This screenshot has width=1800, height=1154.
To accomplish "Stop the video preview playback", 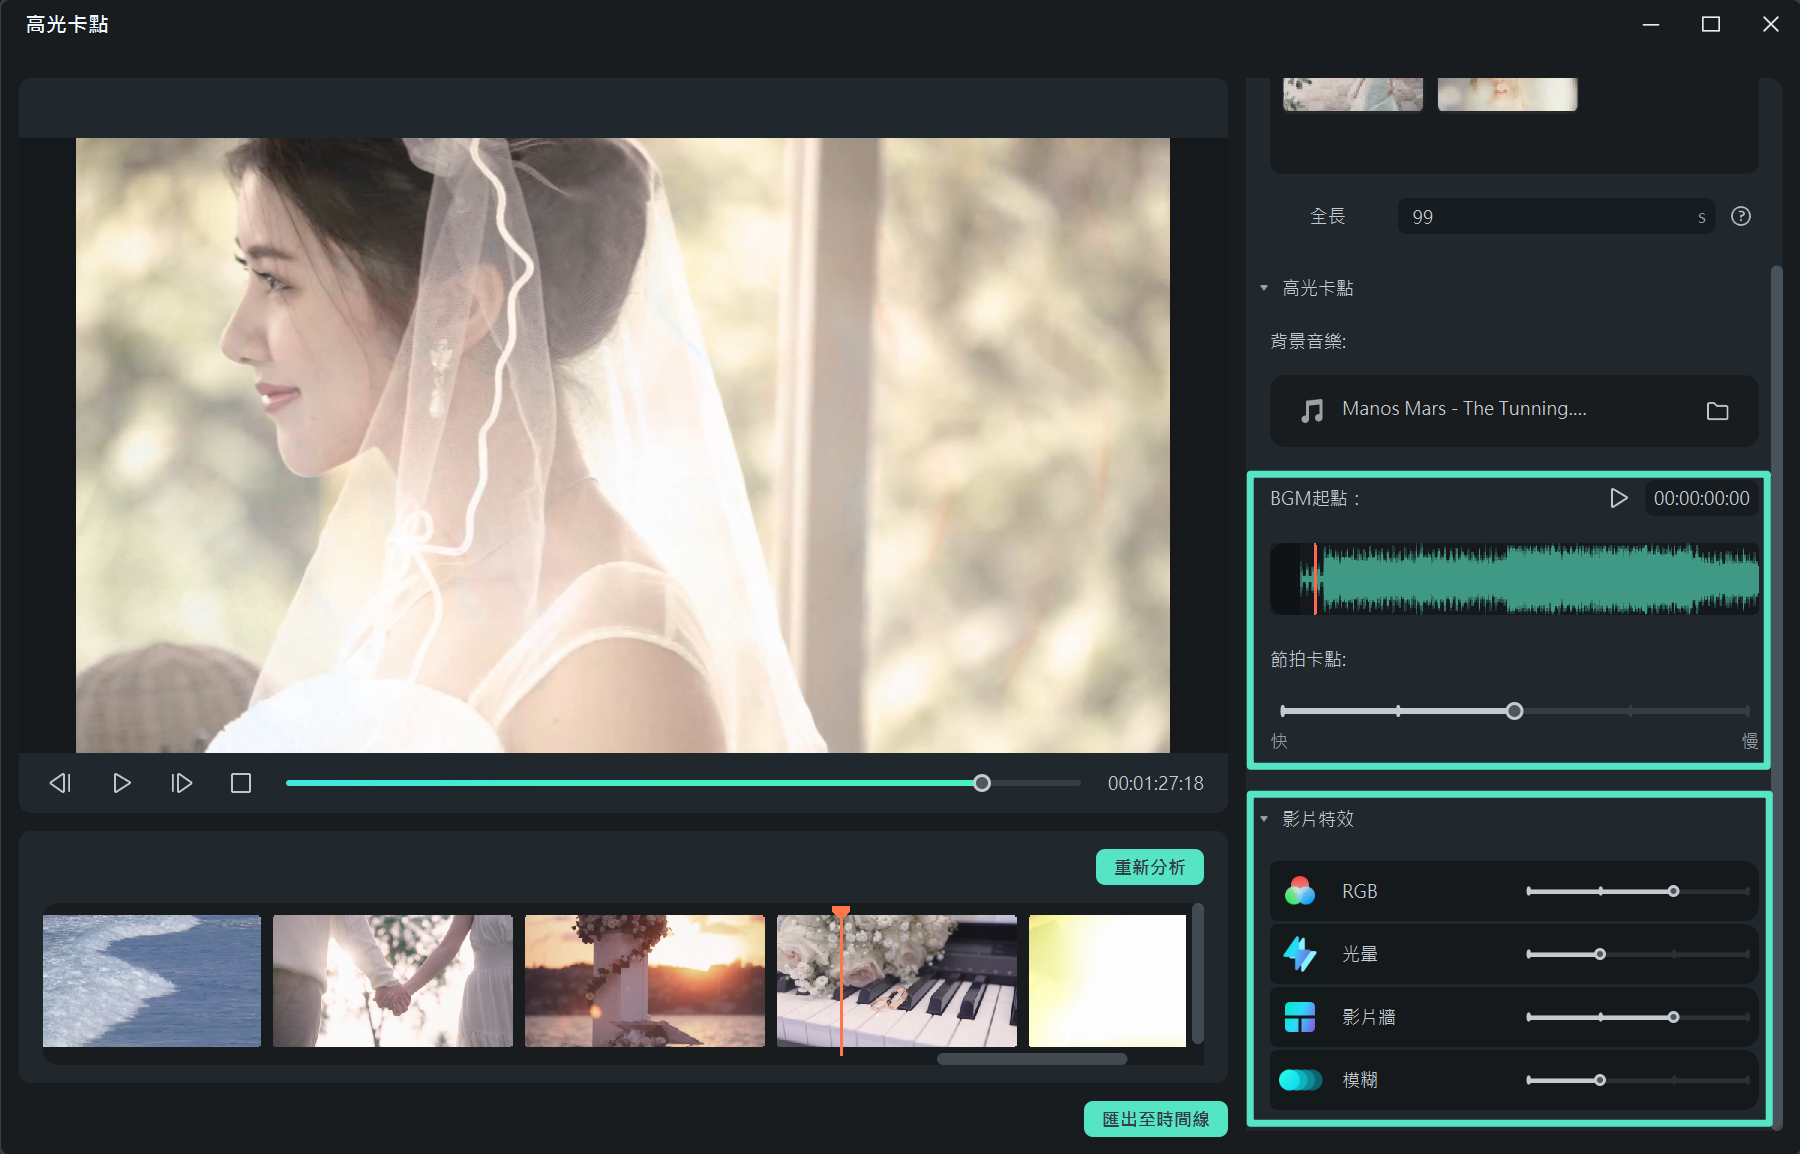I will pyautogui.click(x=241, y=783).
